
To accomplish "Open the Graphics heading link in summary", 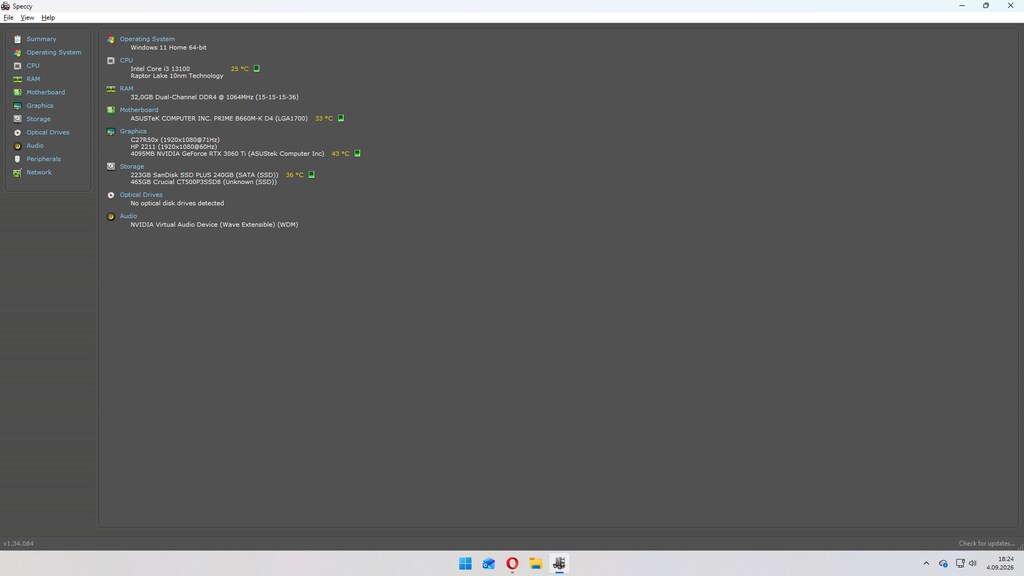I will tap(133, 131).
